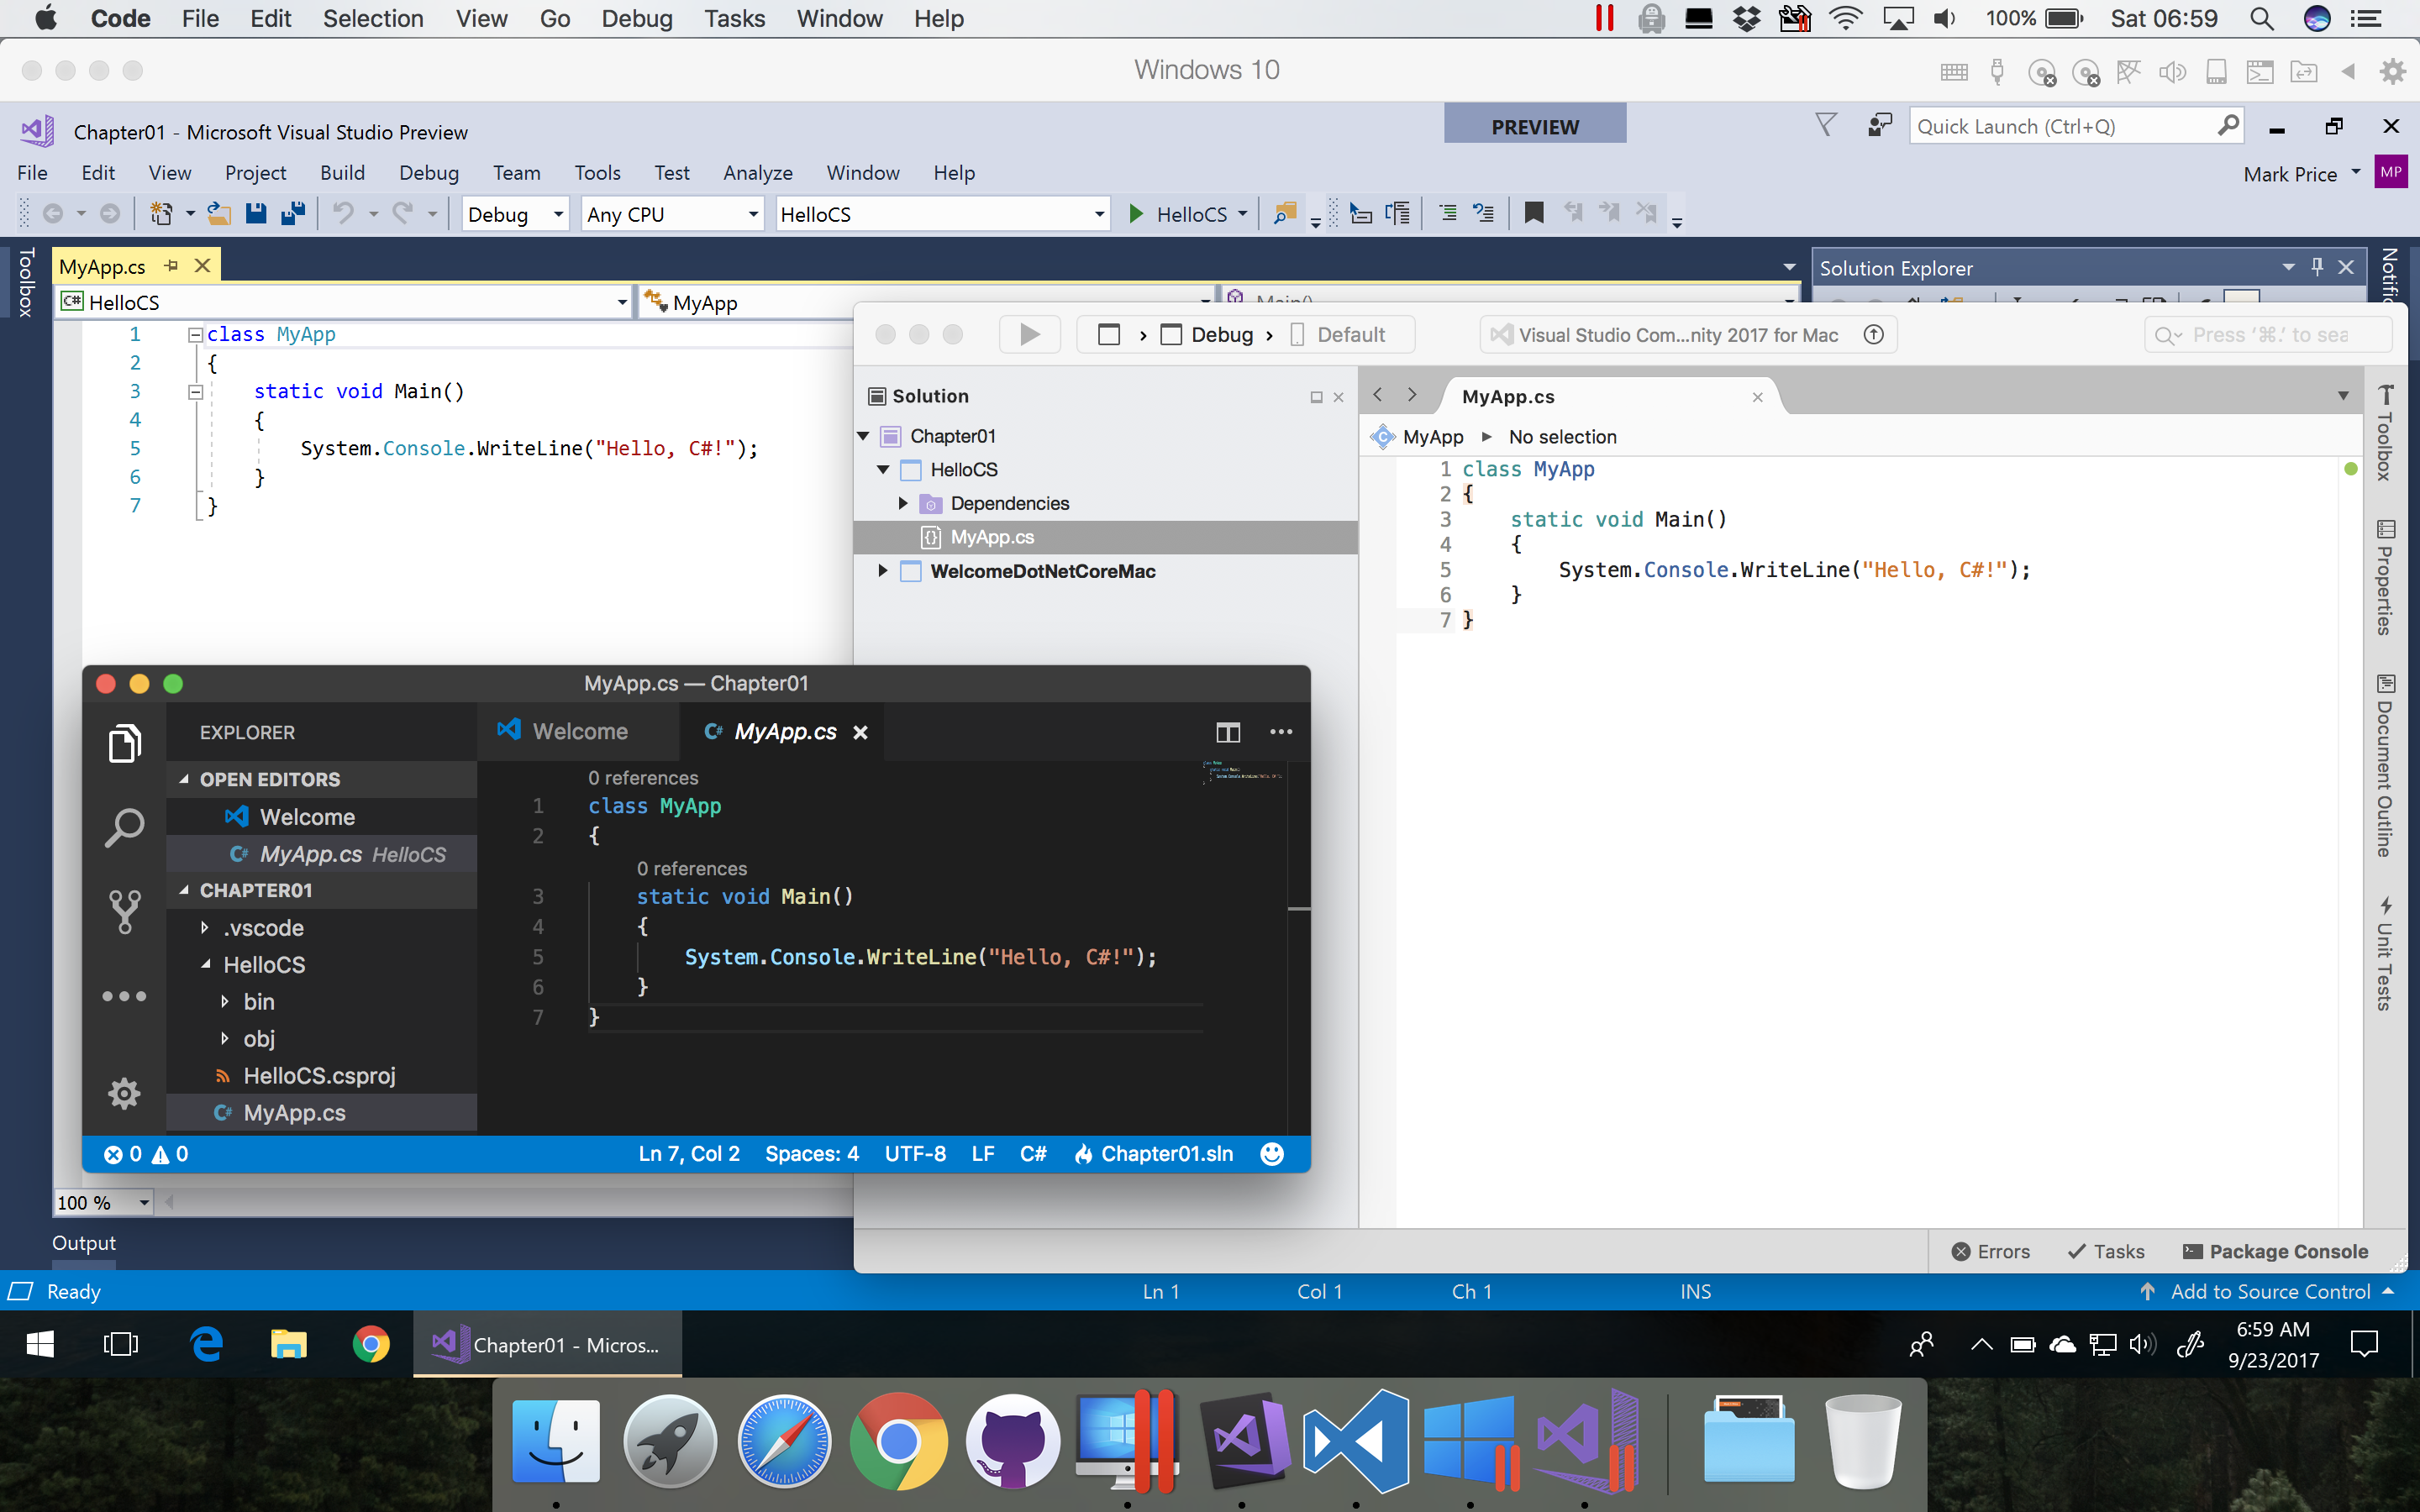Click the Output panel tab in Visual Studio
Viewport: 2420px width, 1512px height.
(x=84, y=1243)
